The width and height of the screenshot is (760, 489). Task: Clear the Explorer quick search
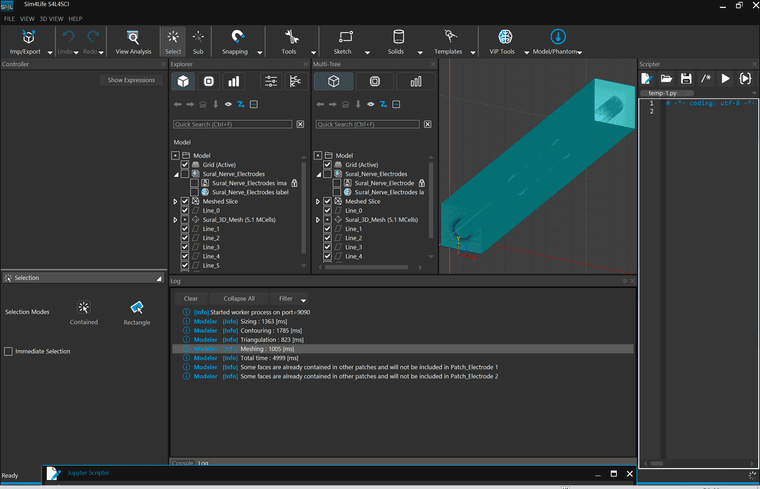[300, 125]
